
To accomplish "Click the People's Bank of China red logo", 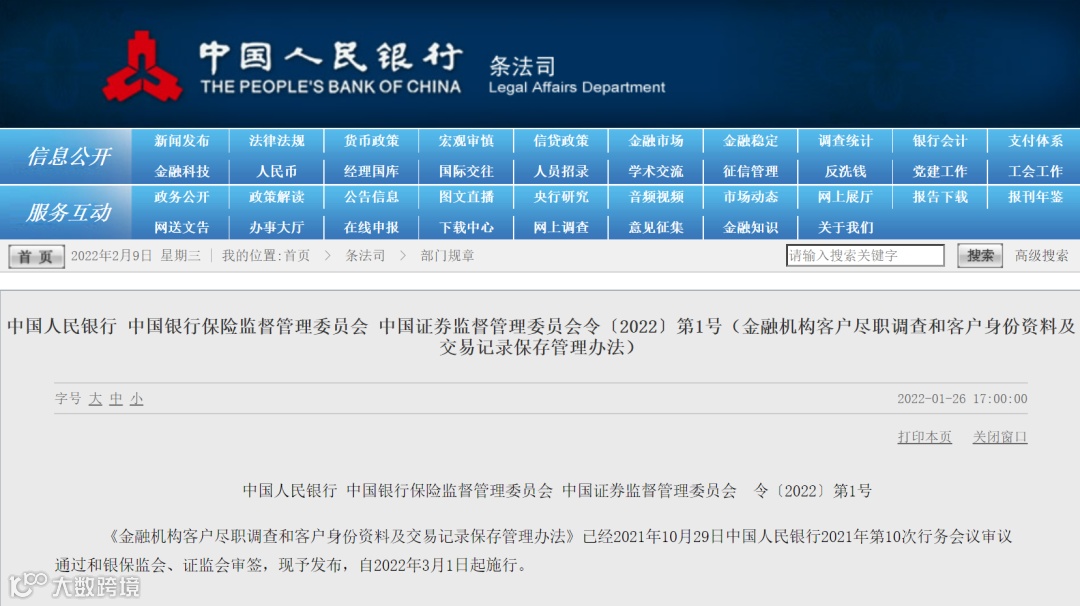I will (143, 66).
